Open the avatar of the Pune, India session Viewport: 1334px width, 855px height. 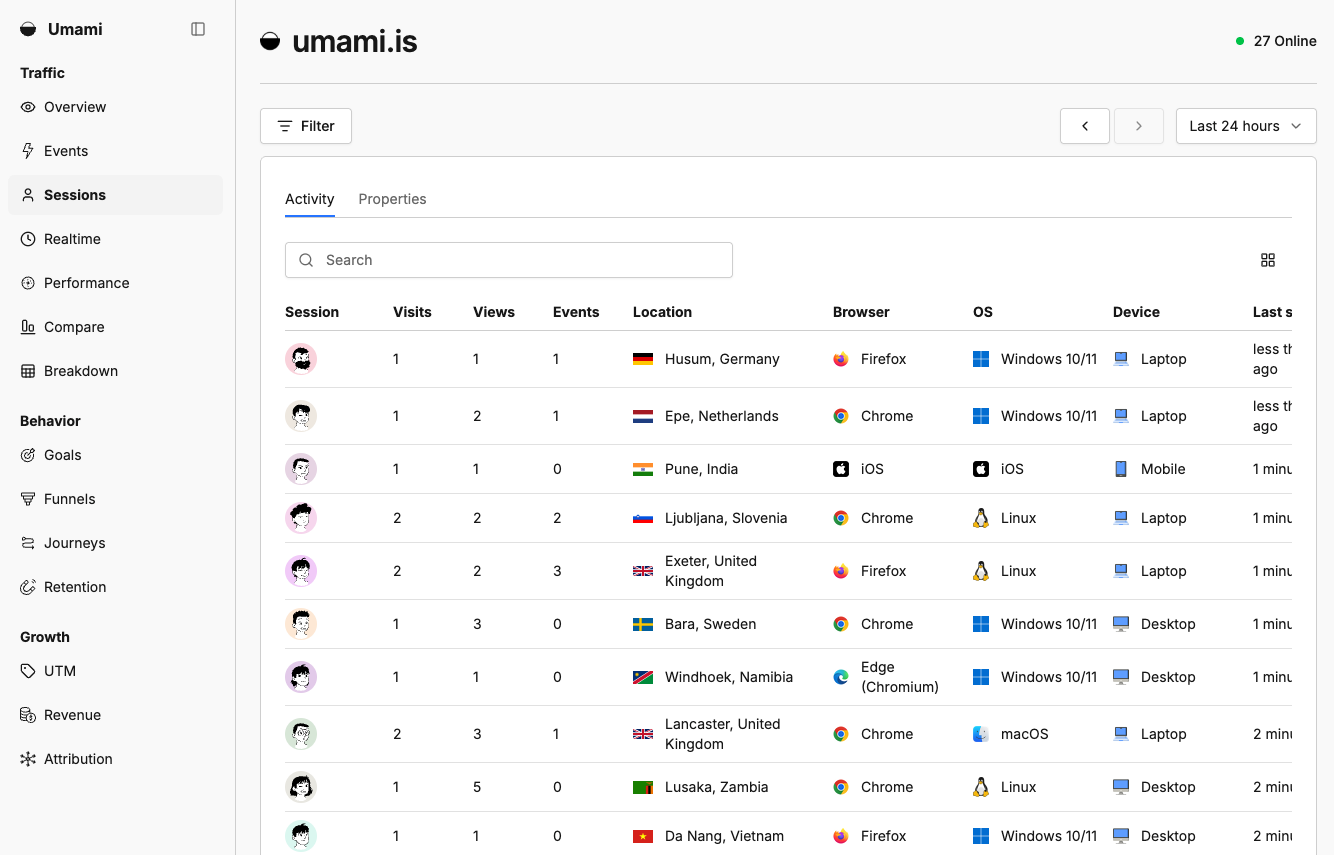click(301, 469)
